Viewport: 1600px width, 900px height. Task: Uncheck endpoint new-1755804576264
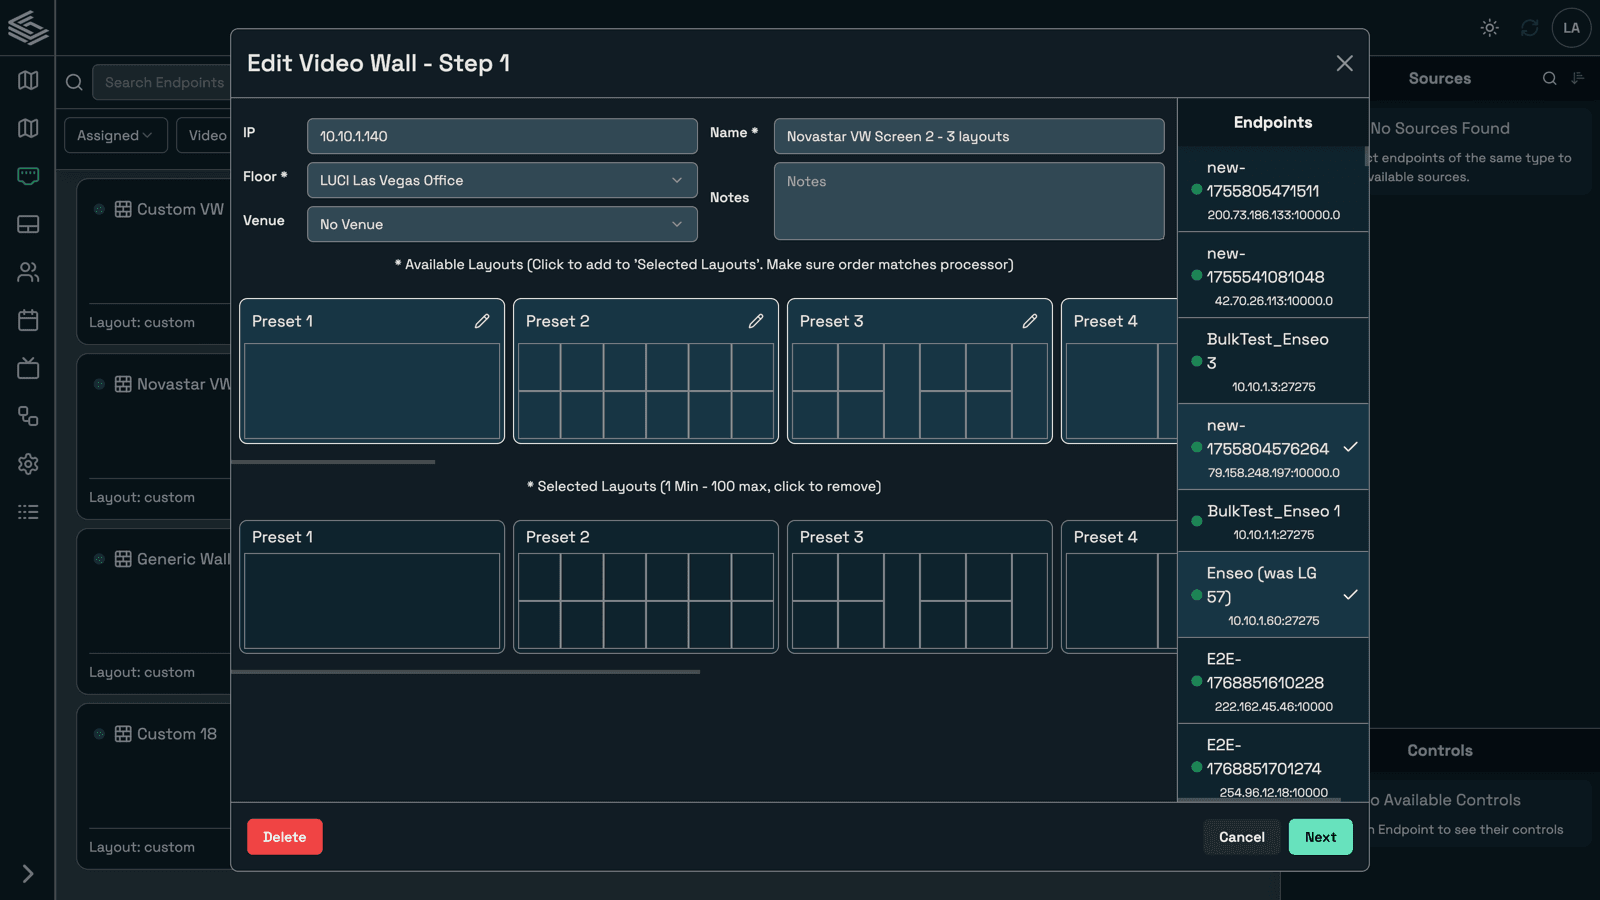click(1272, 447)
